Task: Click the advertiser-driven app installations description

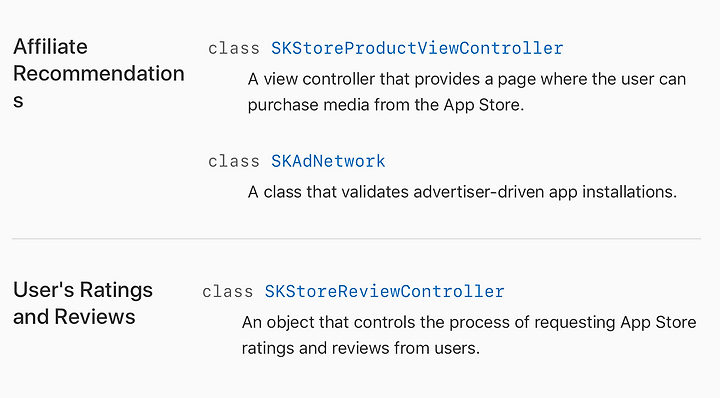Action: tap(462, 192)
